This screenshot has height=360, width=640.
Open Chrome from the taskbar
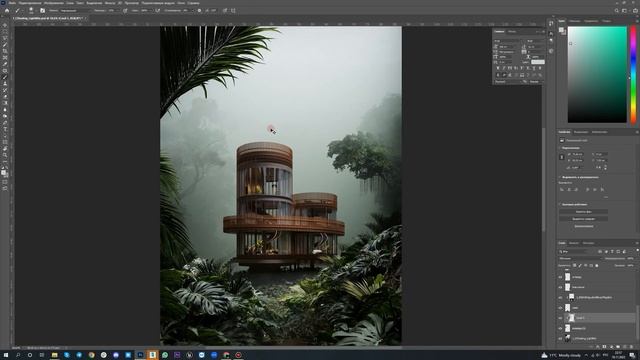91,355
